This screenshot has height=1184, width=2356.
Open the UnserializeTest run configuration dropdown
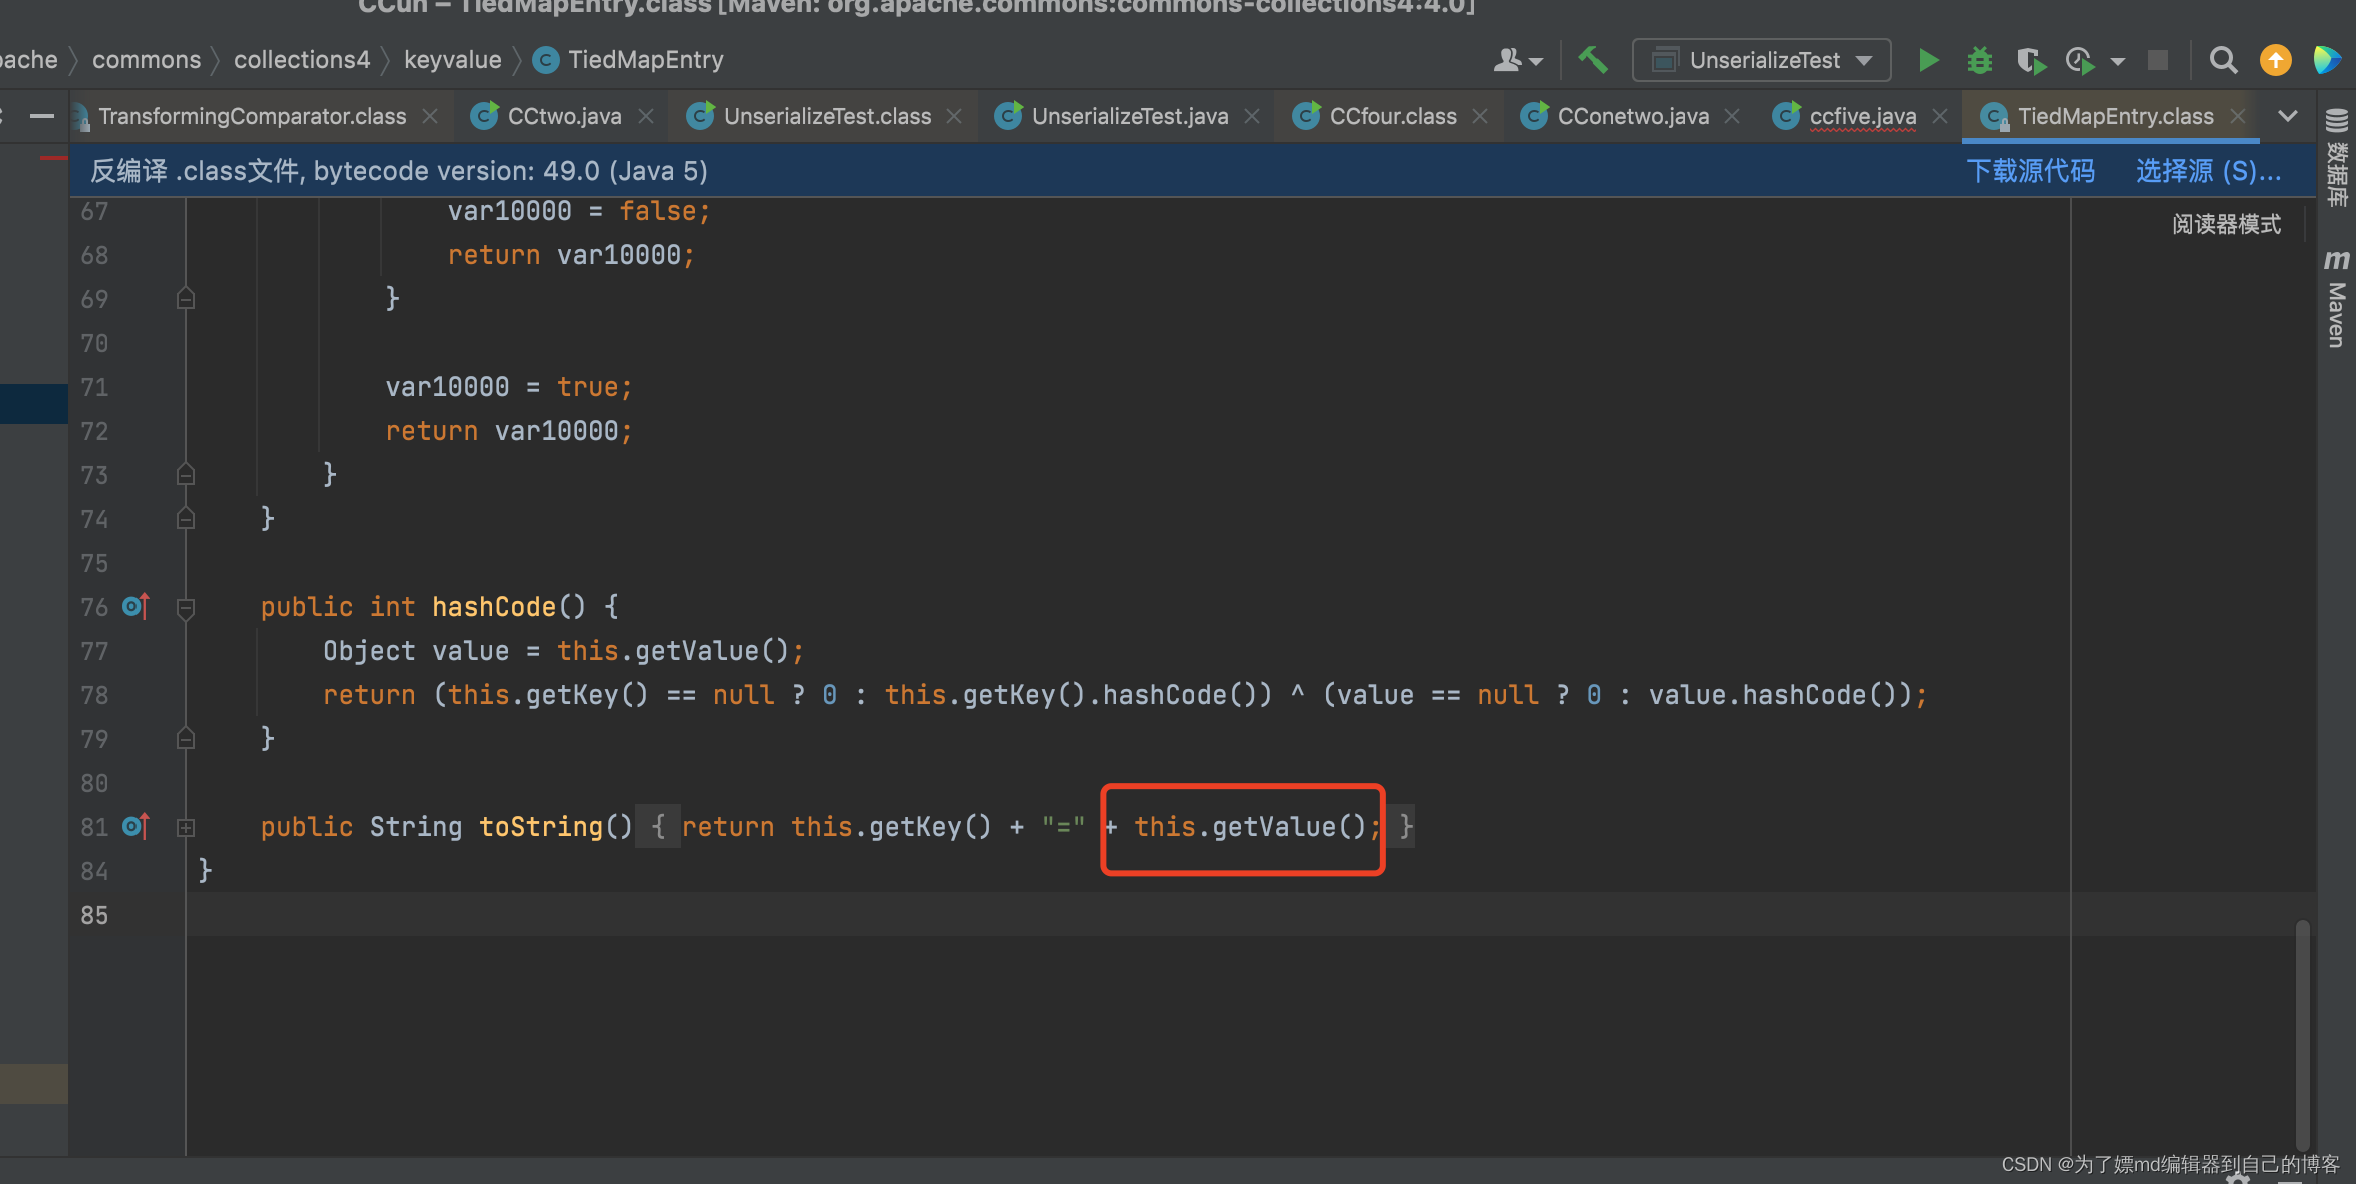pyautogui.click(x=1761, y=60)
